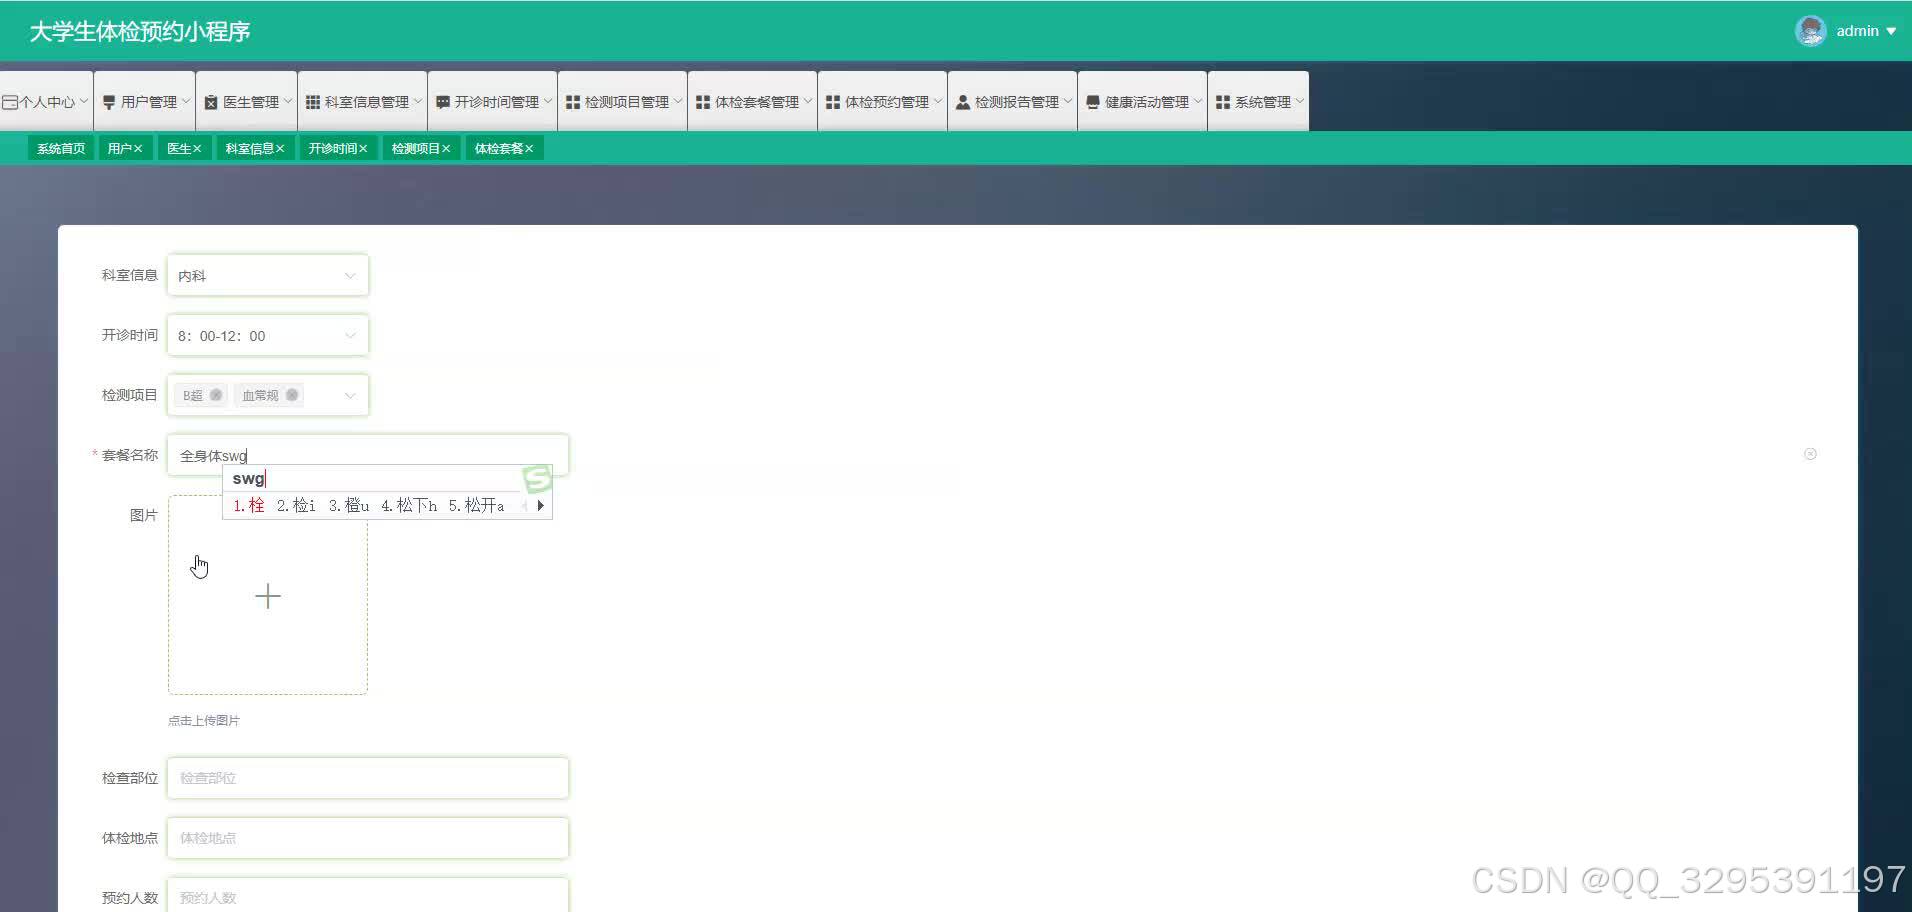Click the 套餐名称 input field
The height and width of the screenshot is (912, 1912).
coord(368,455)
